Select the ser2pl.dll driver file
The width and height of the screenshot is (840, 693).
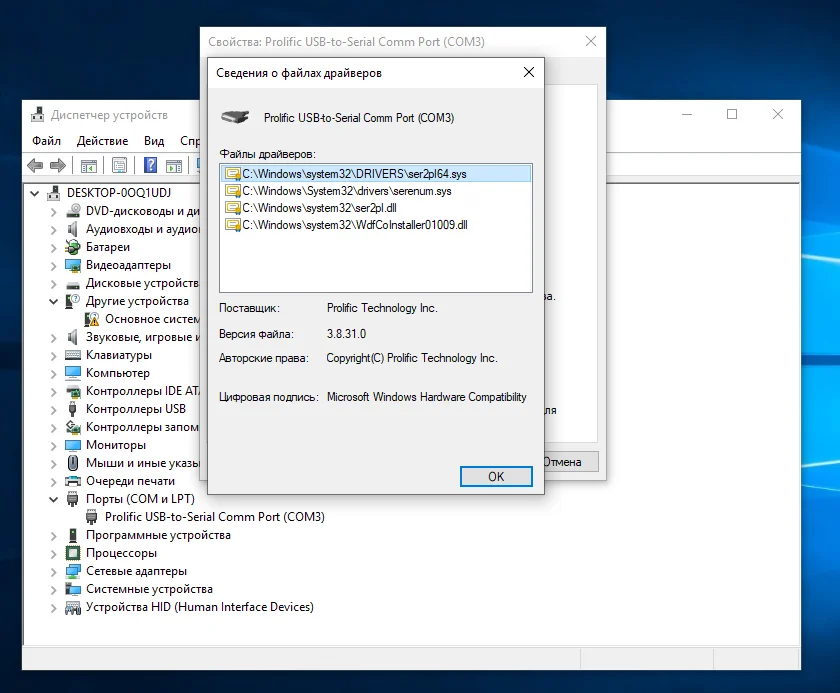[319, 208]
